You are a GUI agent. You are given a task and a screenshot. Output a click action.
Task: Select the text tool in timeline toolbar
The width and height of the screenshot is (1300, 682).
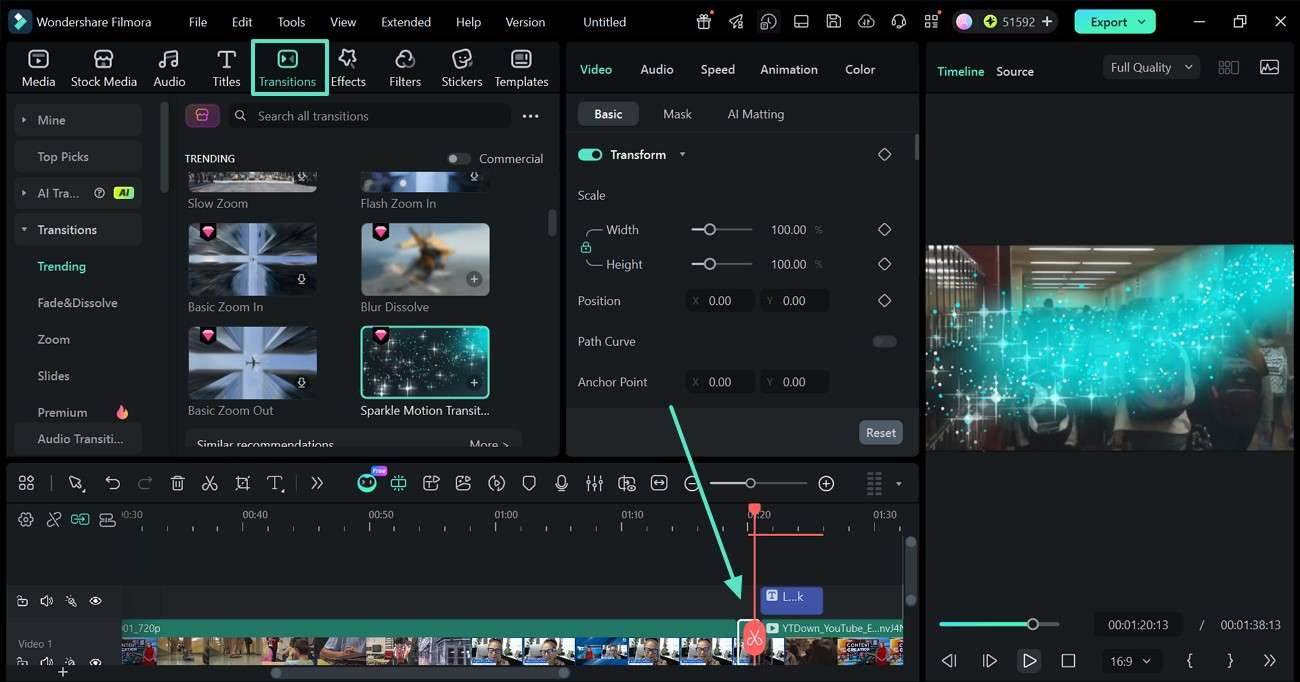pos(276,483)
